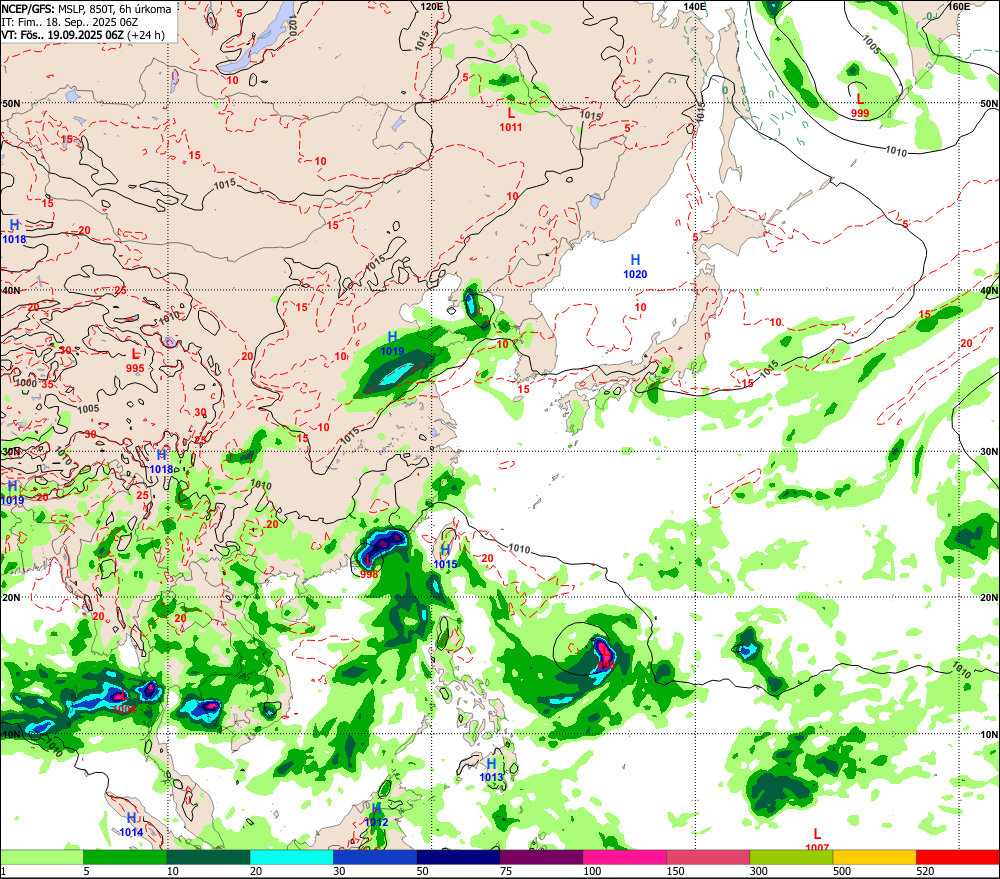This screenshot has width=1000, height=879.
Task: Click the H 1014 high near Sumatra
Action: click(131, 825)
